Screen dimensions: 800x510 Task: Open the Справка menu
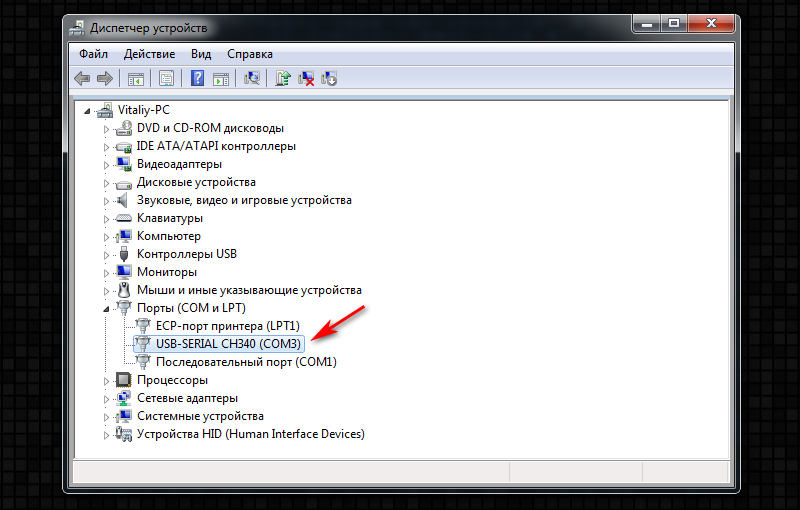click(x=249, y=54)
